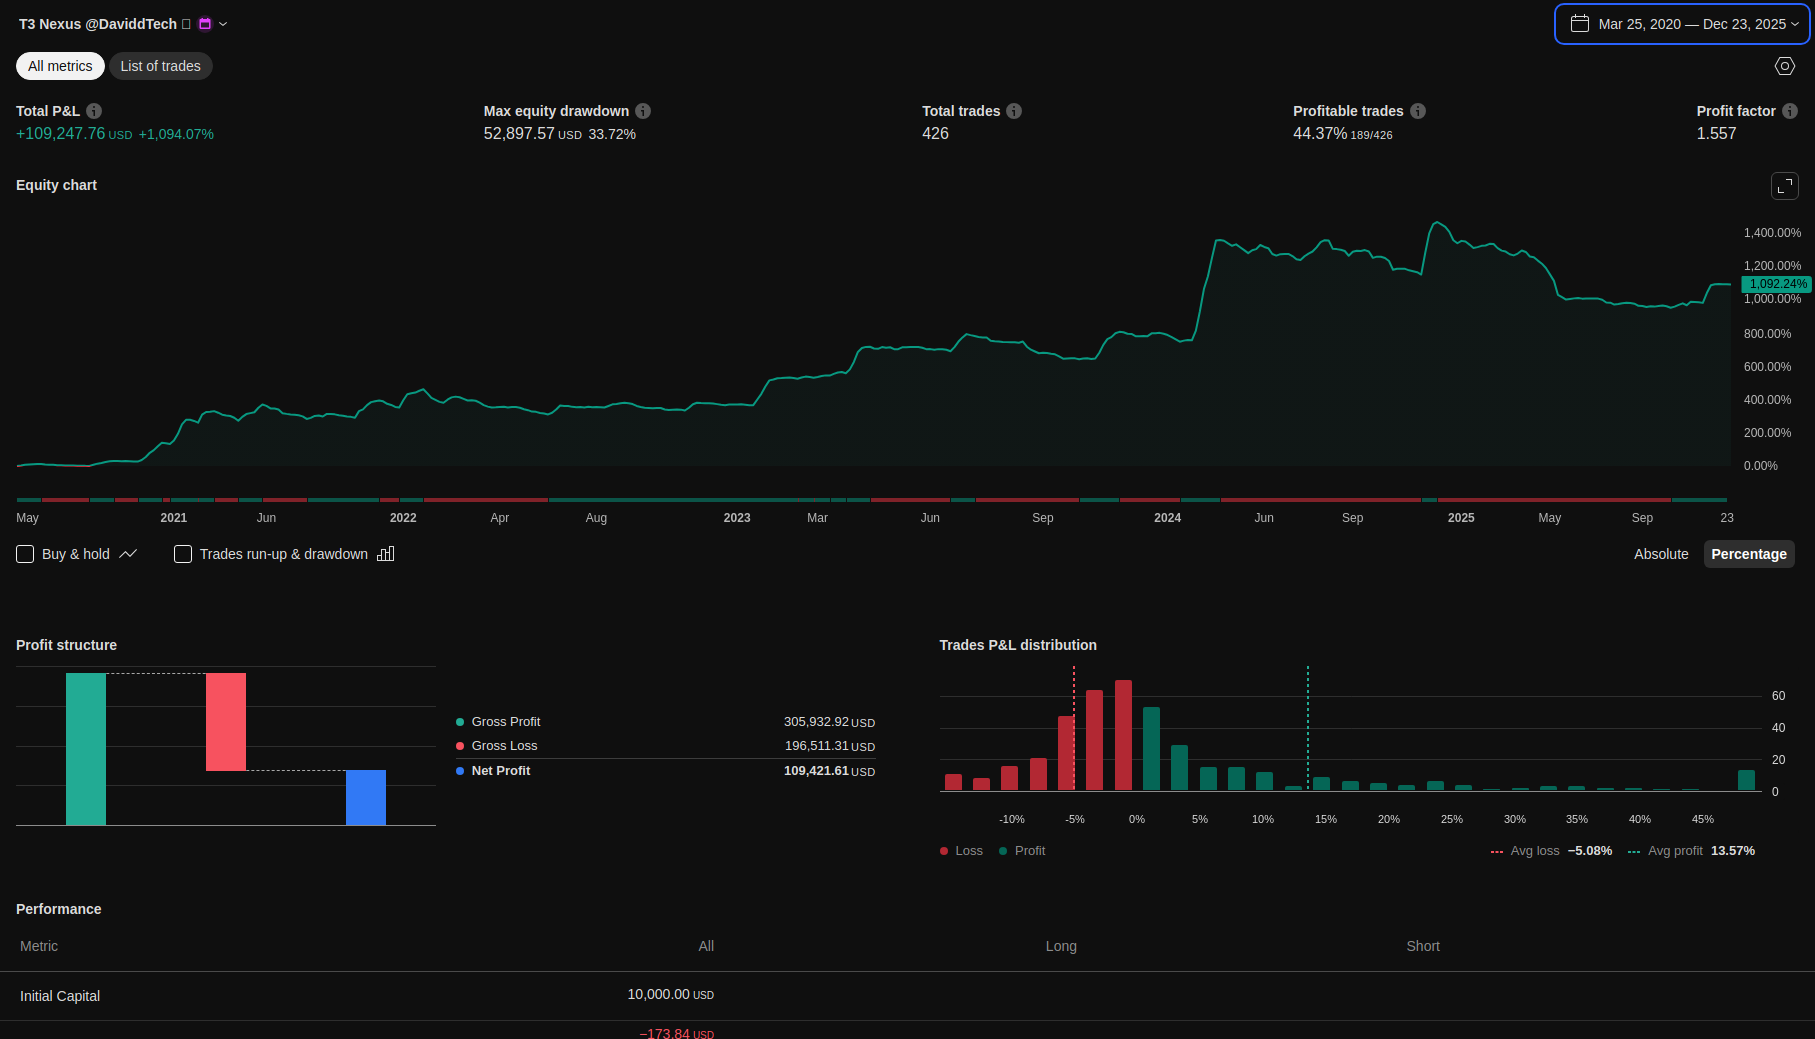This screenshot has width=1815, height=1039.
Task: Select Percentage display mode
Action: pos(1748,554)
